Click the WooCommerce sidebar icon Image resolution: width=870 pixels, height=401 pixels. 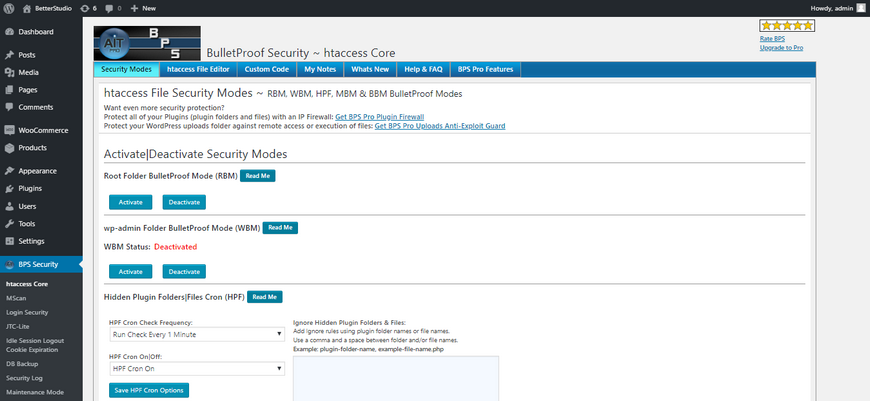coord(9,130)
